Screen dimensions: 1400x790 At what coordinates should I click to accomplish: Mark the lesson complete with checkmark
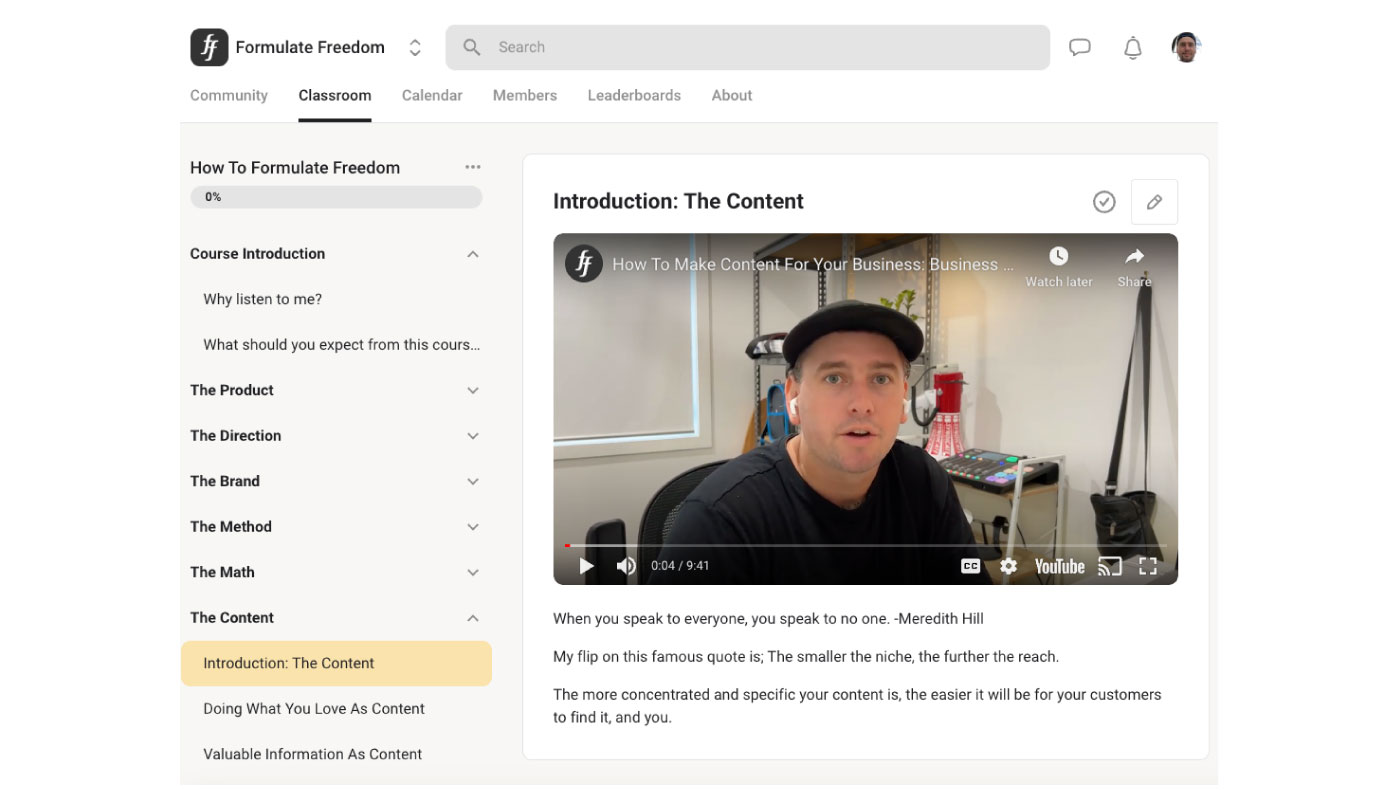1104,202
